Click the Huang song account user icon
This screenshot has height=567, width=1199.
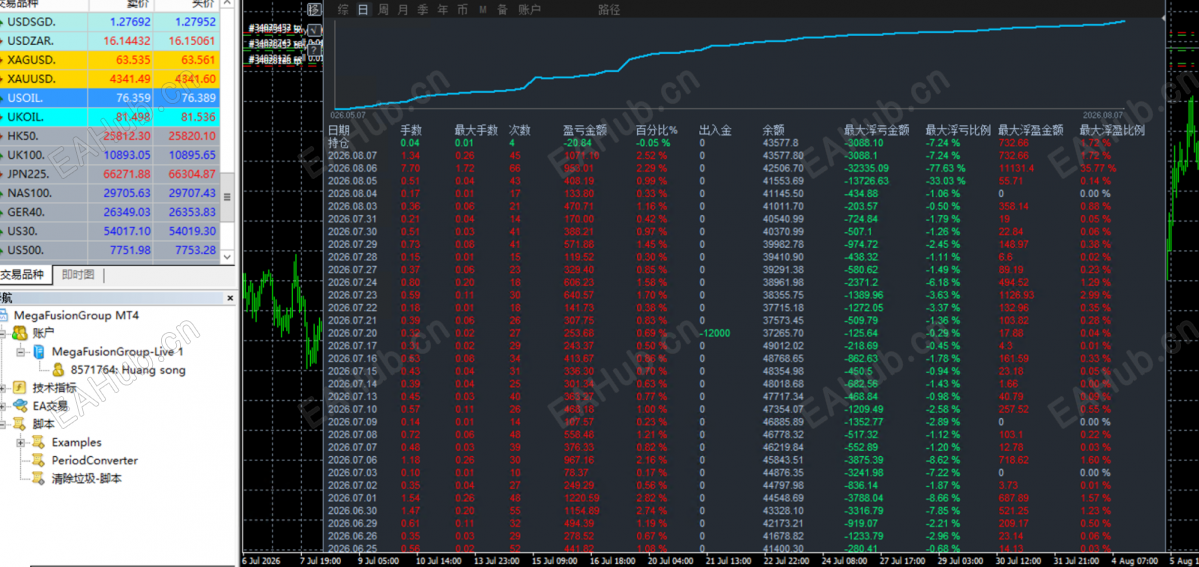(x=58, y=370)
